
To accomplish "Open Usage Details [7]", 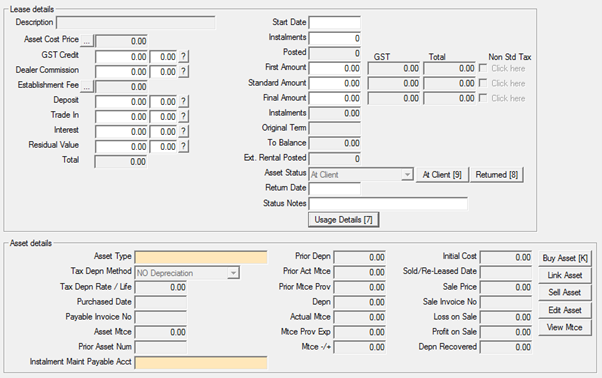I will 344,220.
